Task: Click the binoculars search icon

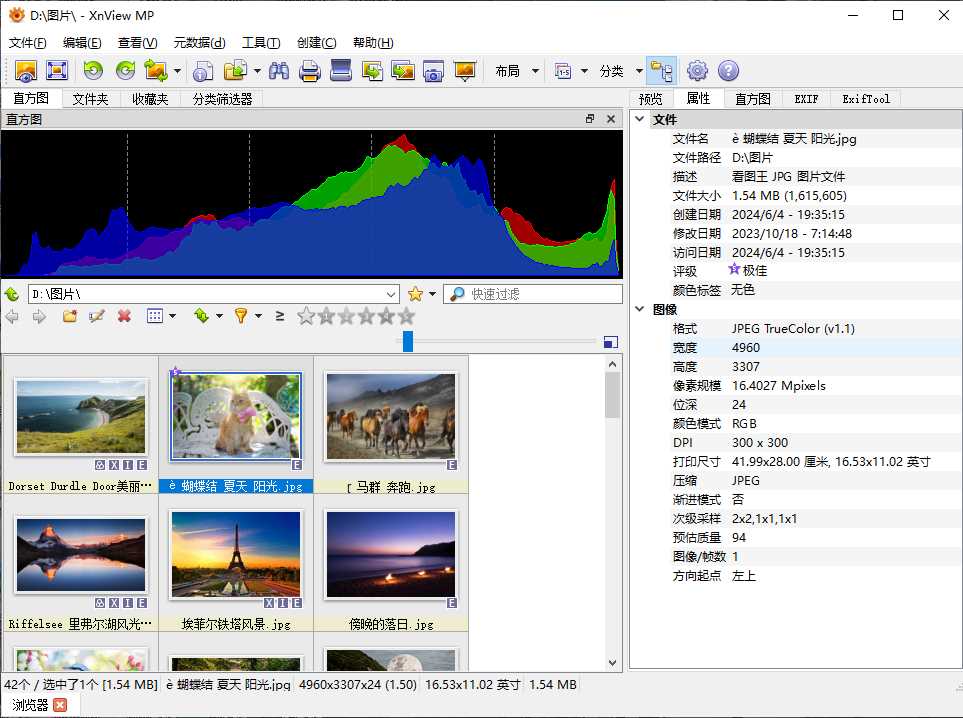Action: [279, 71]
